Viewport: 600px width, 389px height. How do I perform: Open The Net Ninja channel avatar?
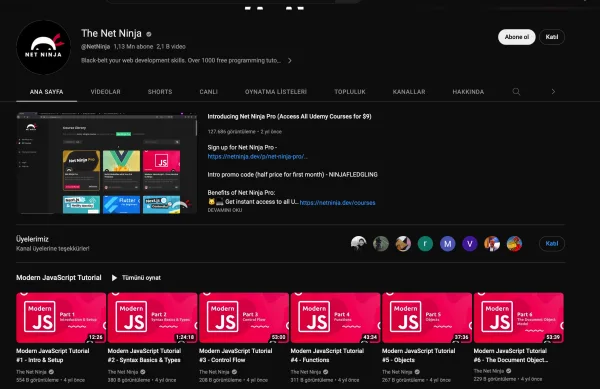click(x=44, y=47)
